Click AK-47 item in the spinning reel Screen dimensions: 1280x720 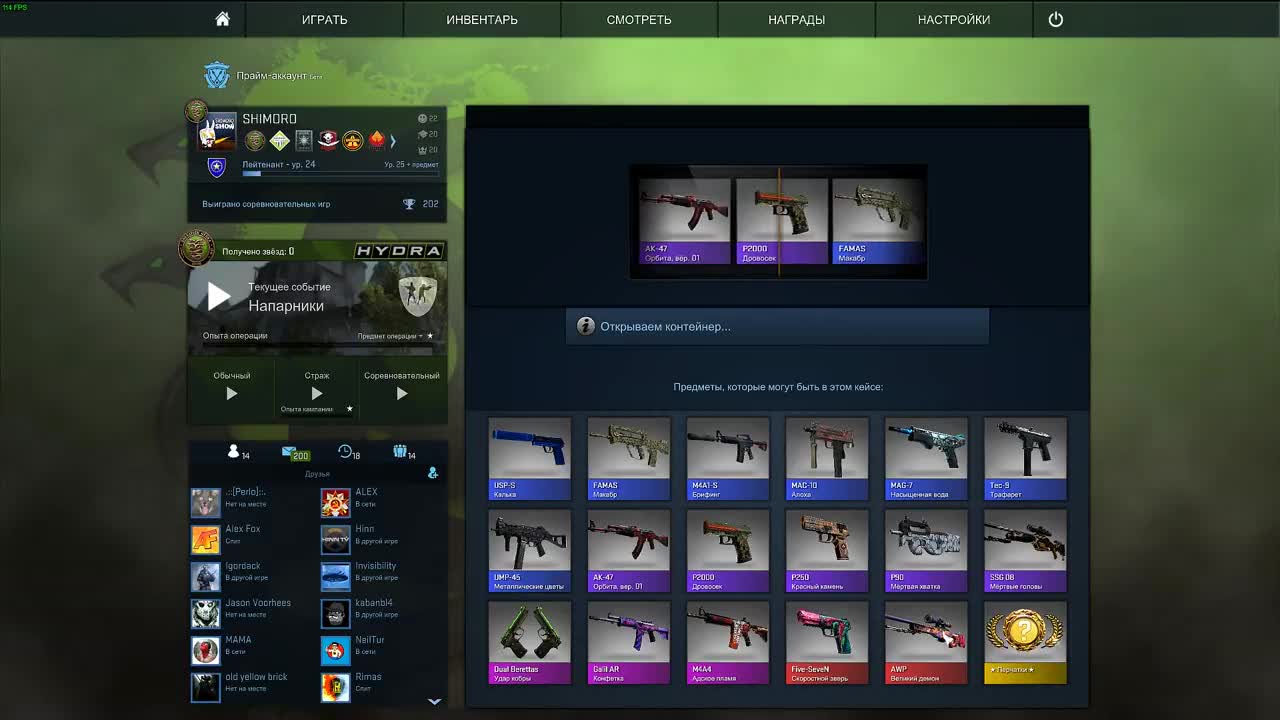click(x=685, y=221)
